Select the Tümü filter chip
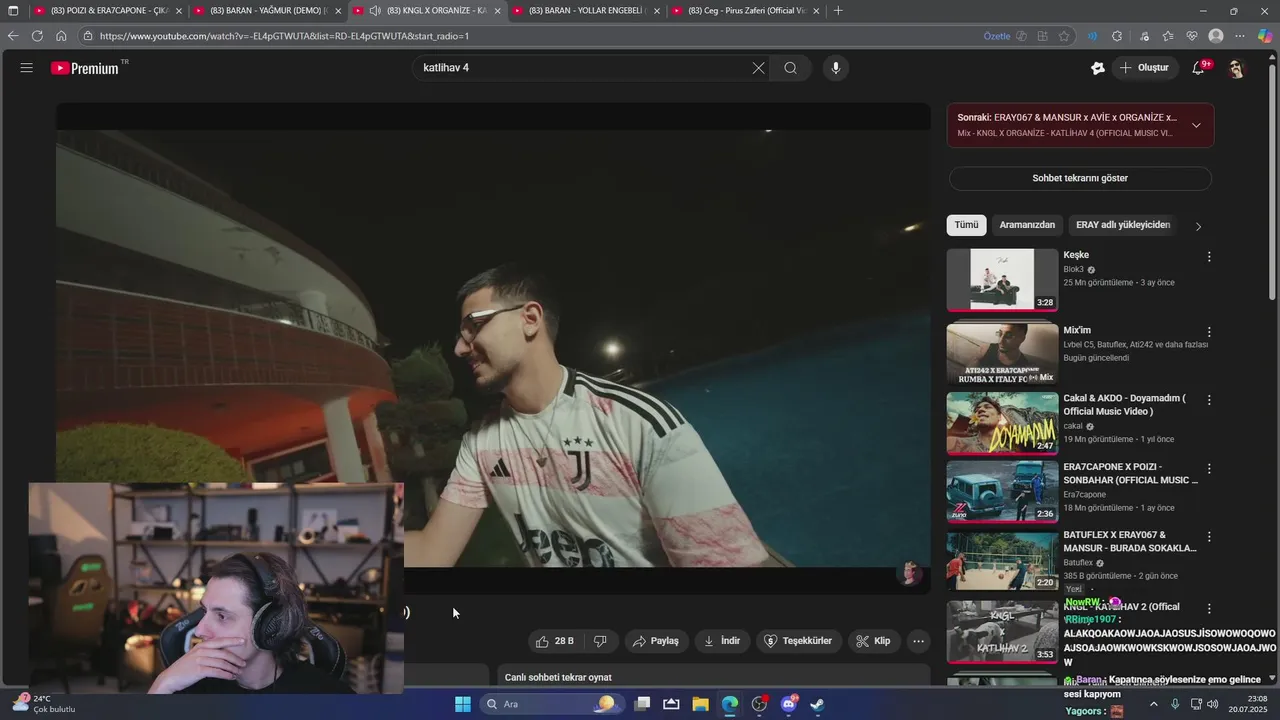This screenshot has width=1280, height=720. (x=966, y=225)
